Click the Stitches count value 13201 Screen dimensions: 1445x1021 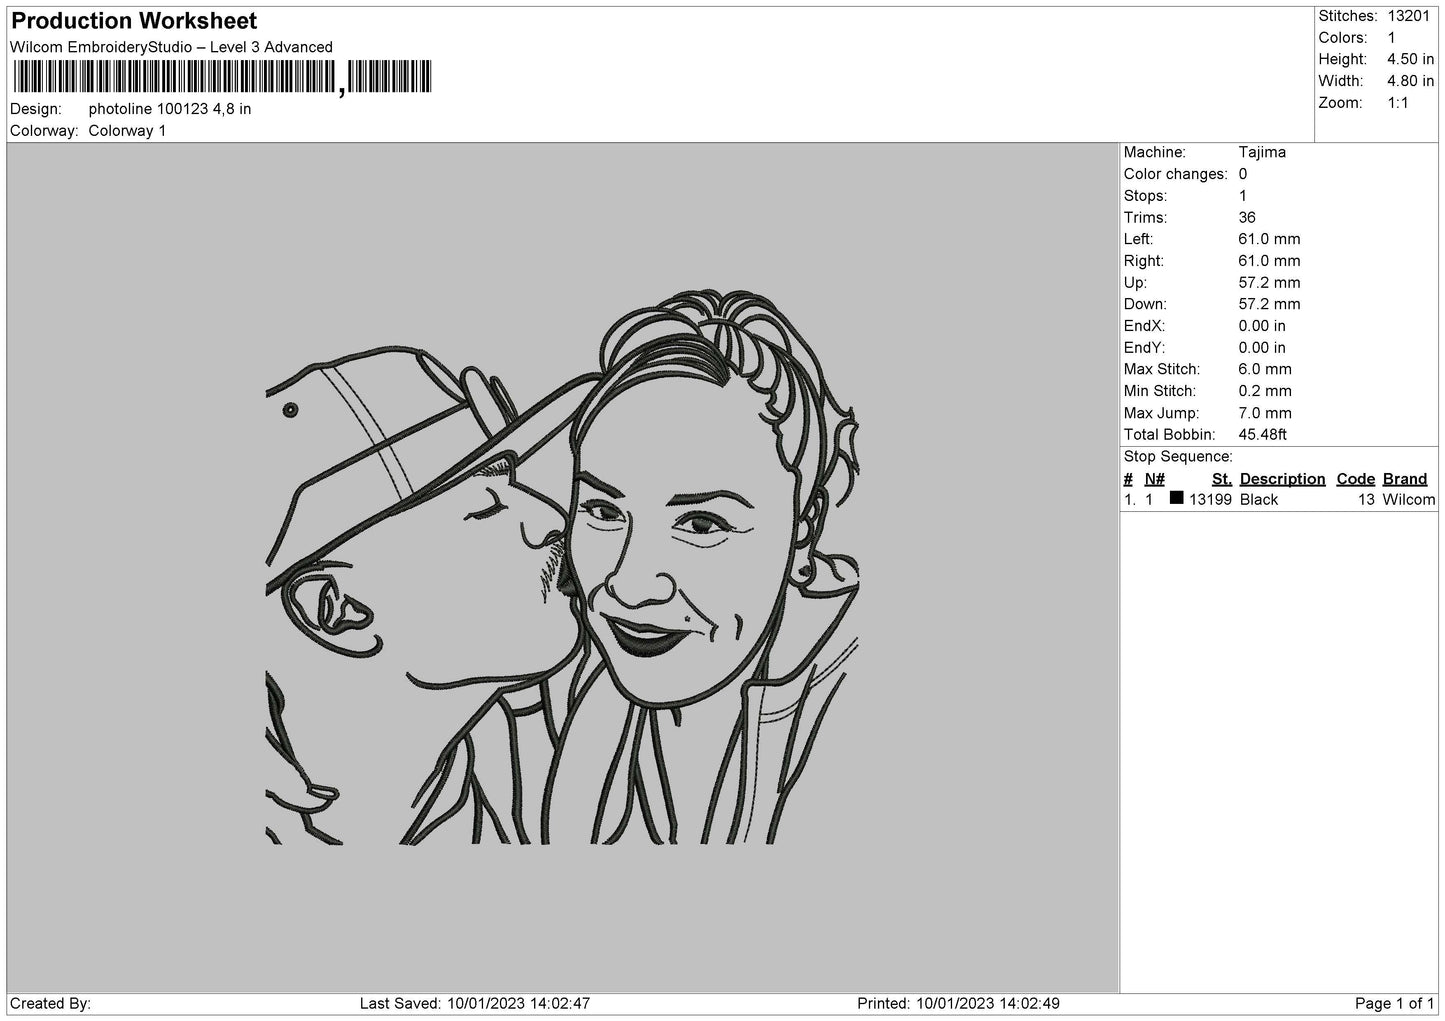point(1410,16)
